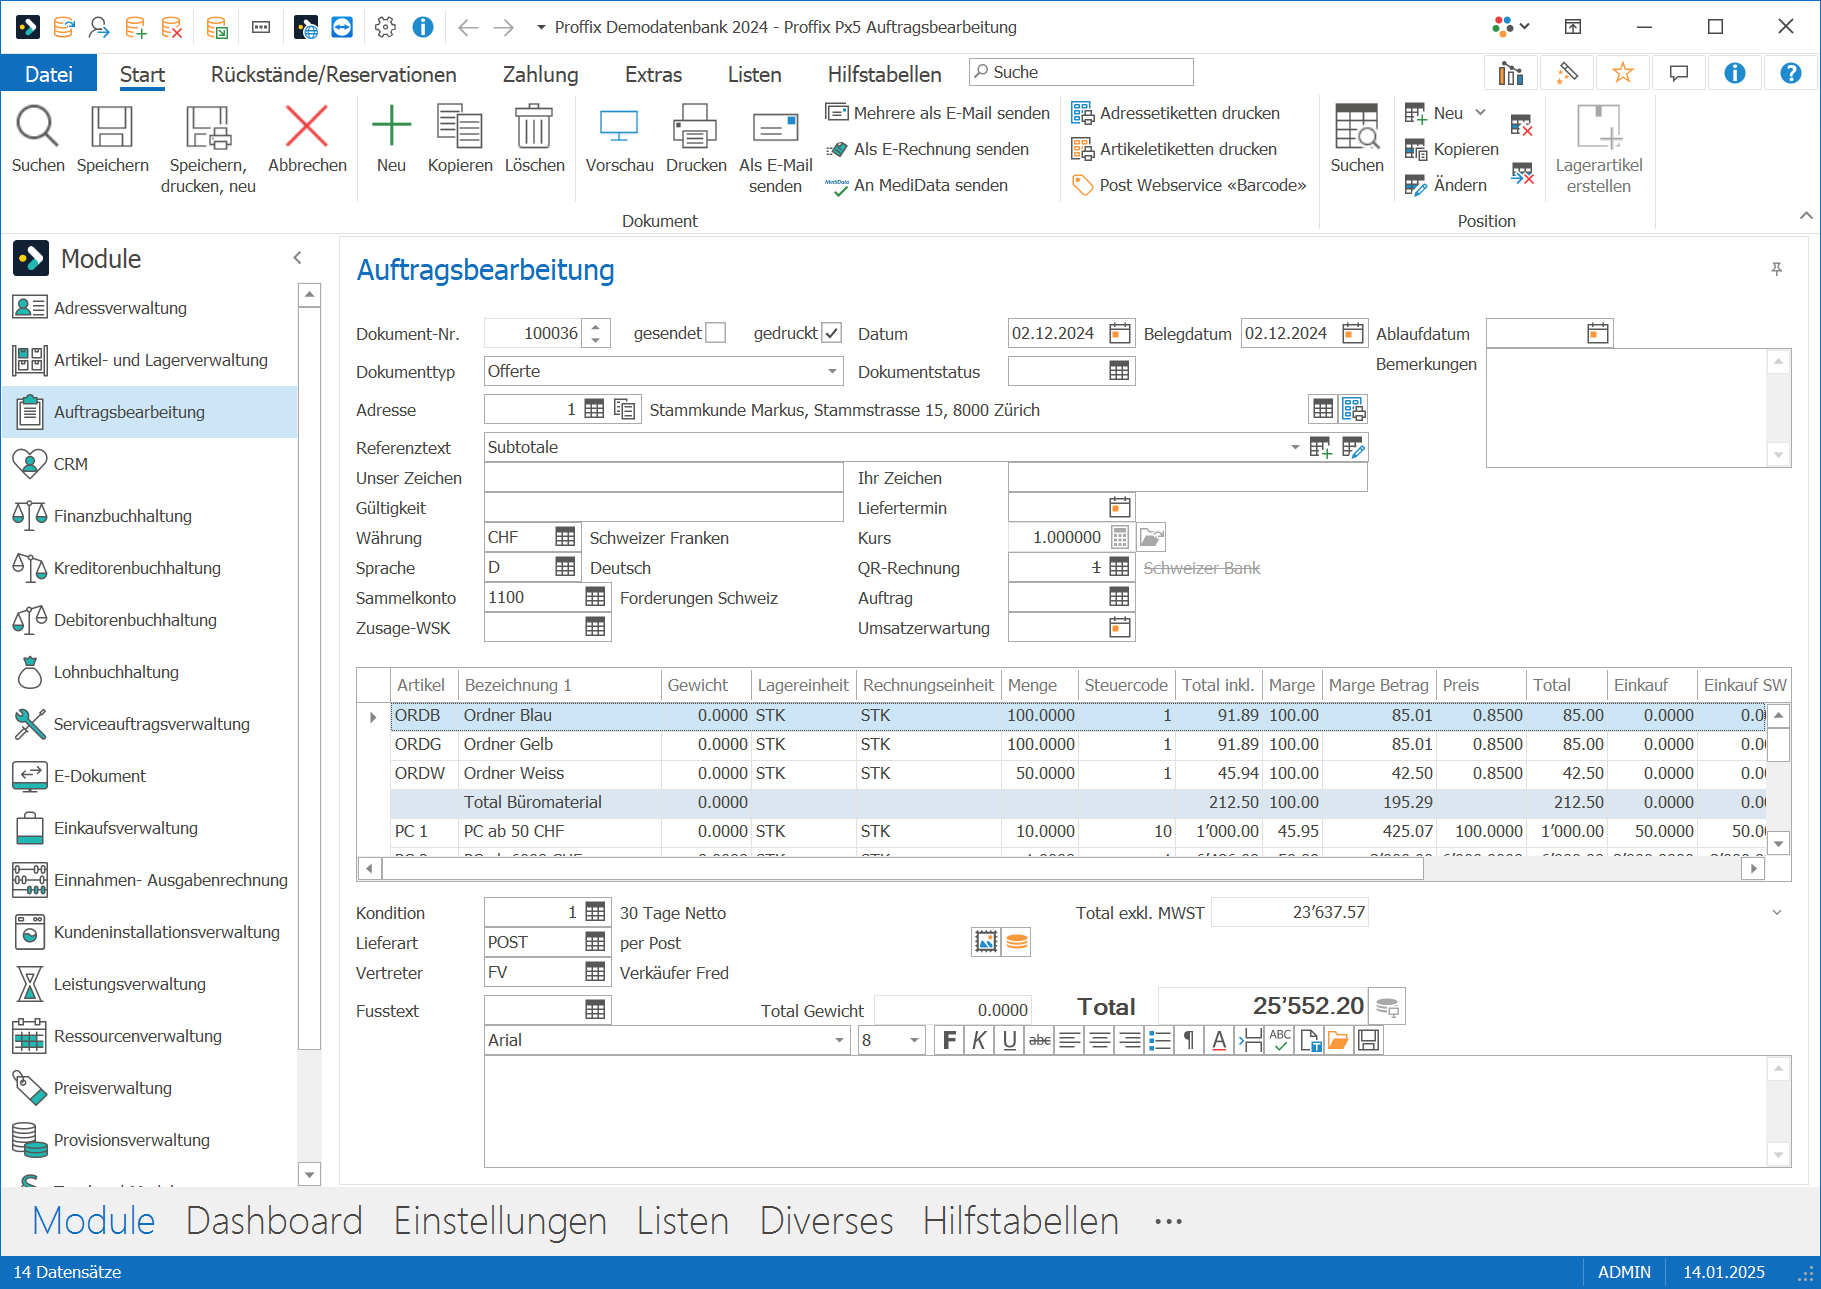Image resolution: width=1821 pixels, height=1289 pixels.
Task: Increase Dokument-Nr. with the up stepper
Action: [595, 326]
